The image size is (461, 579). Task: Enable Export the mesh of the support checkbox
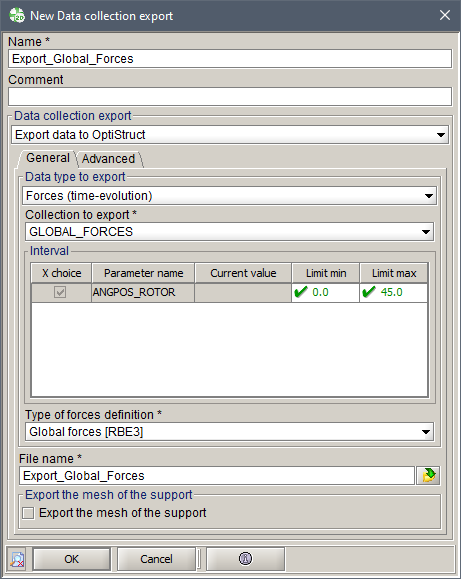(x=28, y=513)
